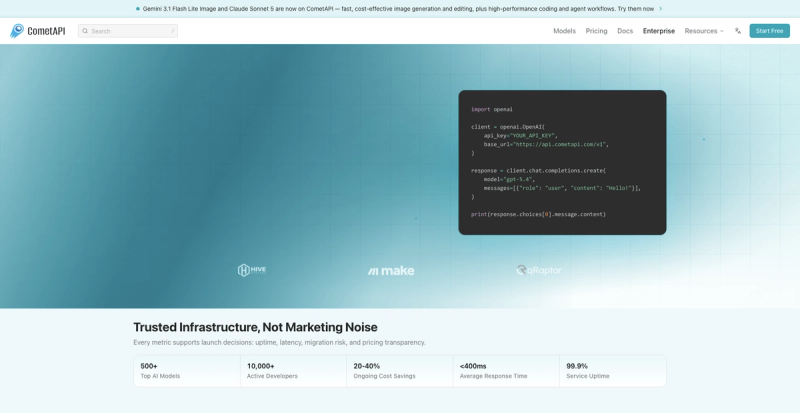Click the qRaptor partner logo
The height and width of the screenshot is (413, 800).
click(539, 270)
